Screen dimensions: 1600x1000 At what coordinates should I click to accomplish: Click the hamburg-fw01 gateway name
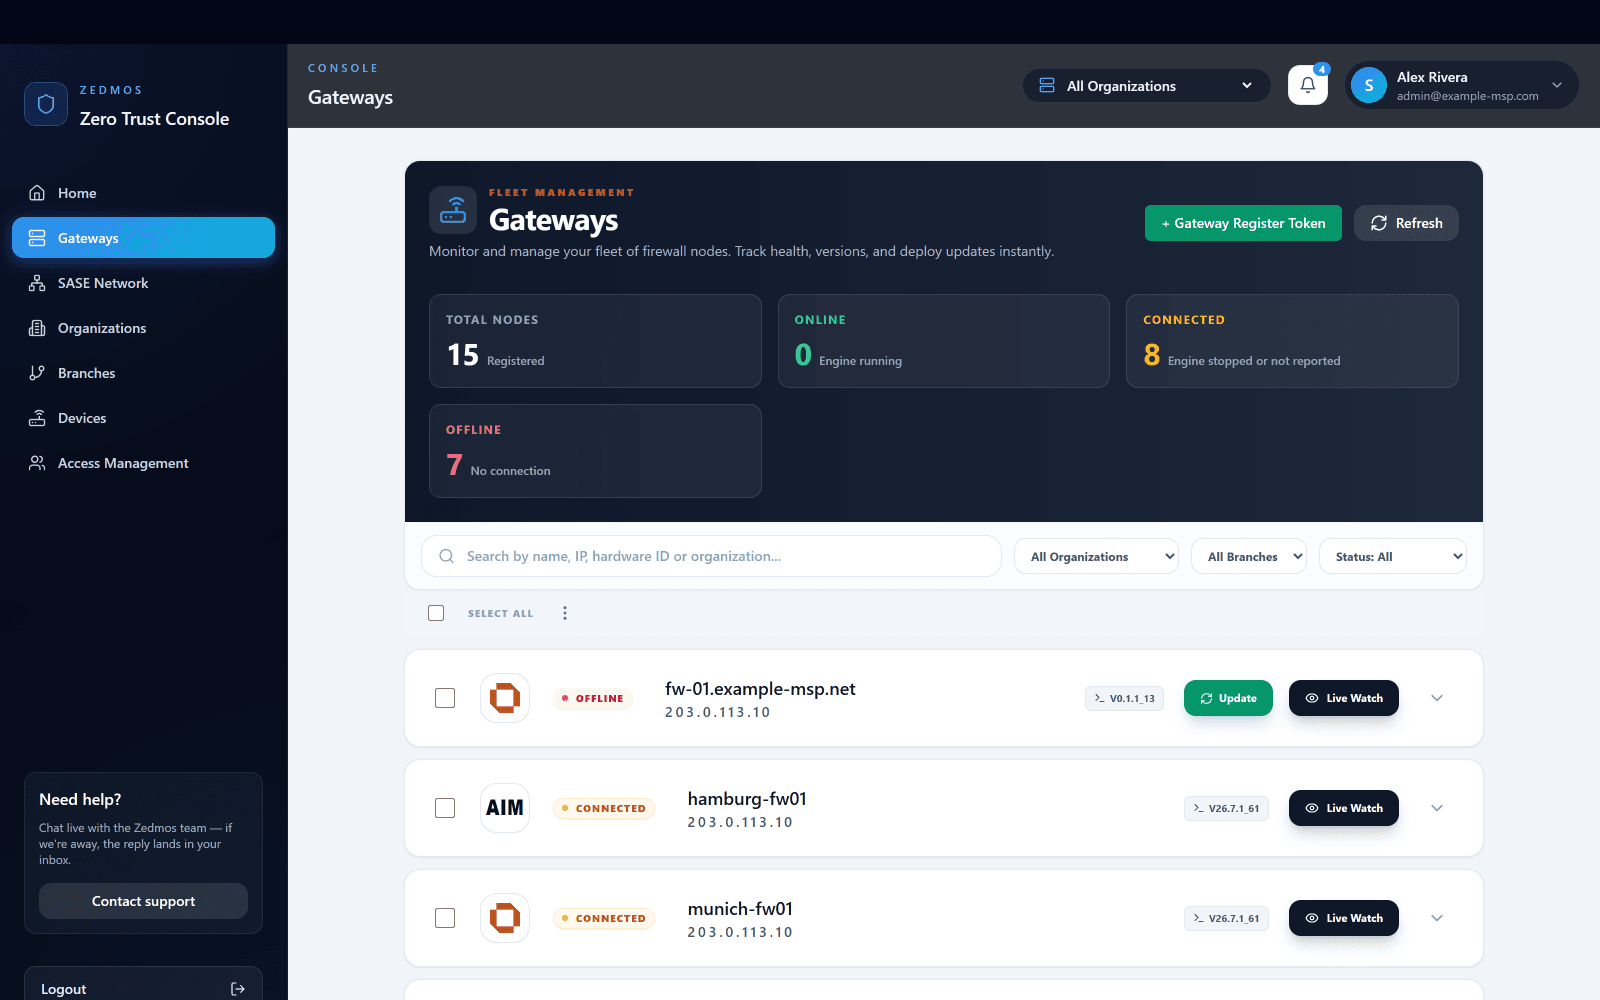(x=747, y=799)
